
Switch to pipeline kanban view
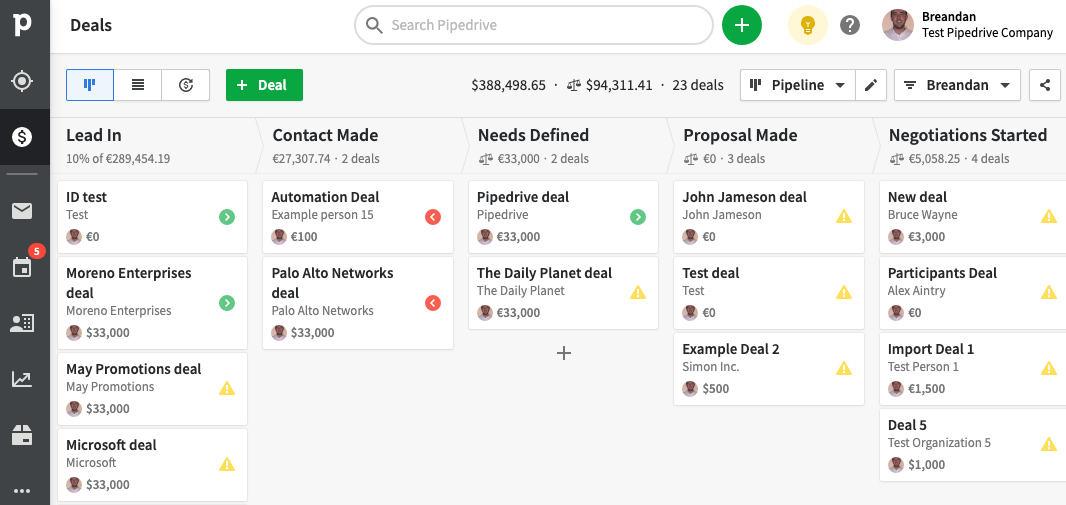coord(90,85)
